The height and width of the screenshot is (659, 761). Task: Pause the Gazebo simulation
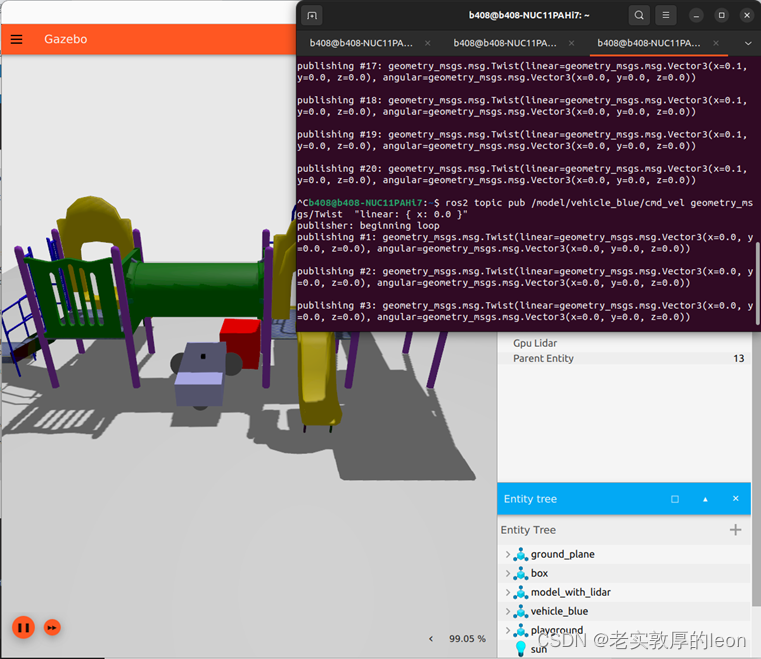coord(23,627)
